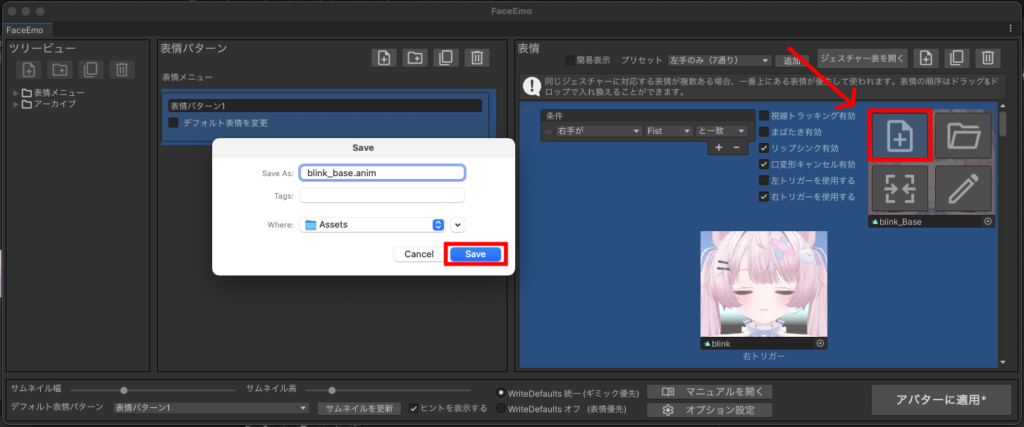Click the create new animation clip icon
The width and height of the screenshot is (1024, 427).
point(900,136)
